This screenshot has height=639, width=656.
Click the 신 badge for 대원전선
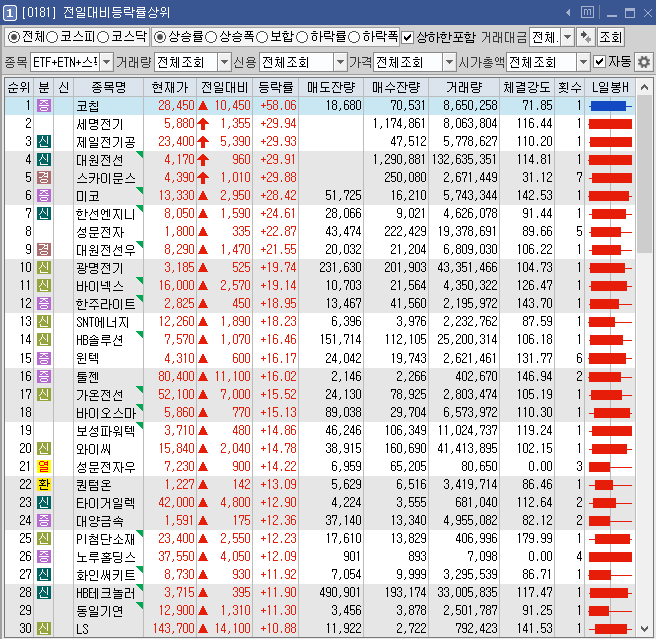coord(44,159)
